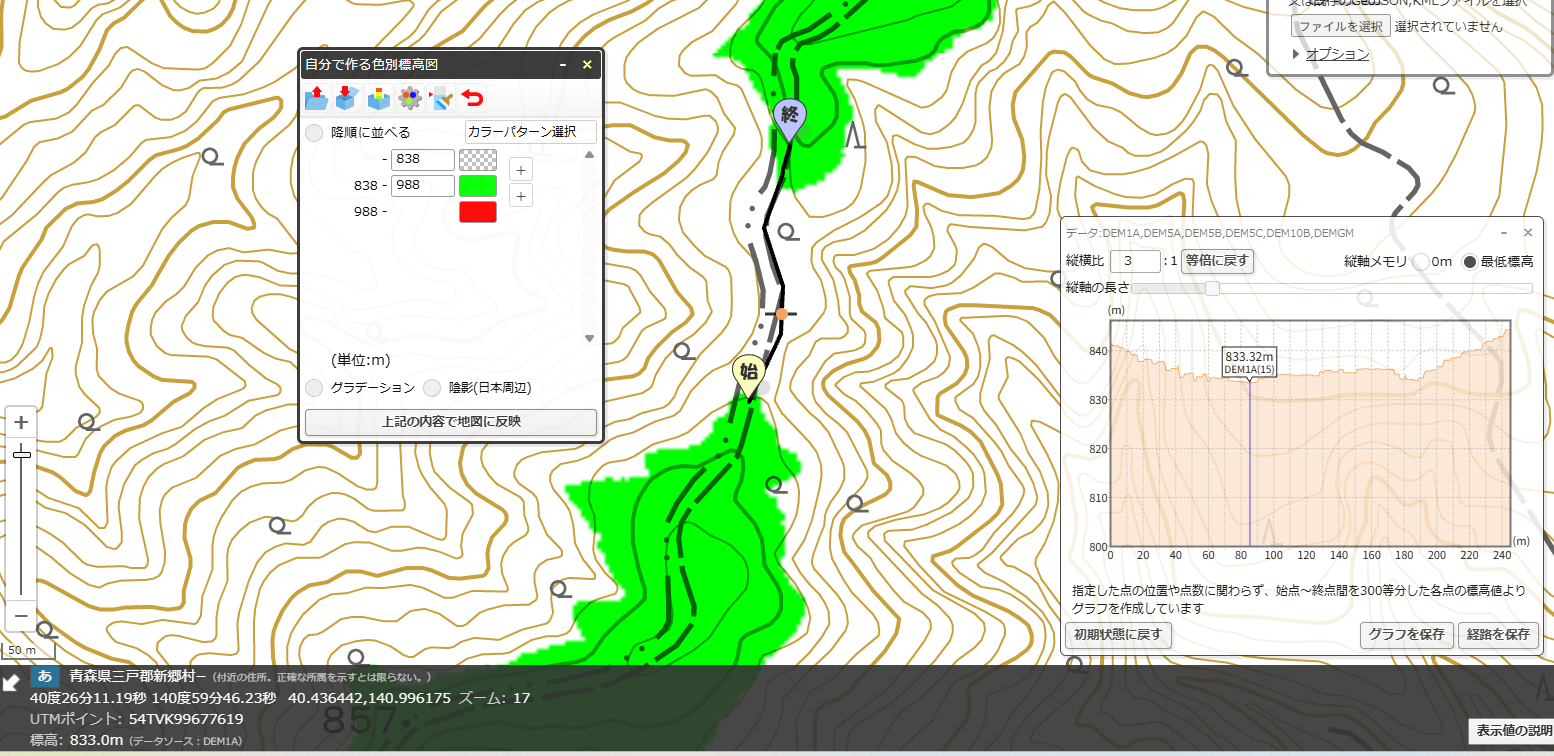
Task: Select the 0m vertical axis radio button
Action: (x=1421, y=262)
